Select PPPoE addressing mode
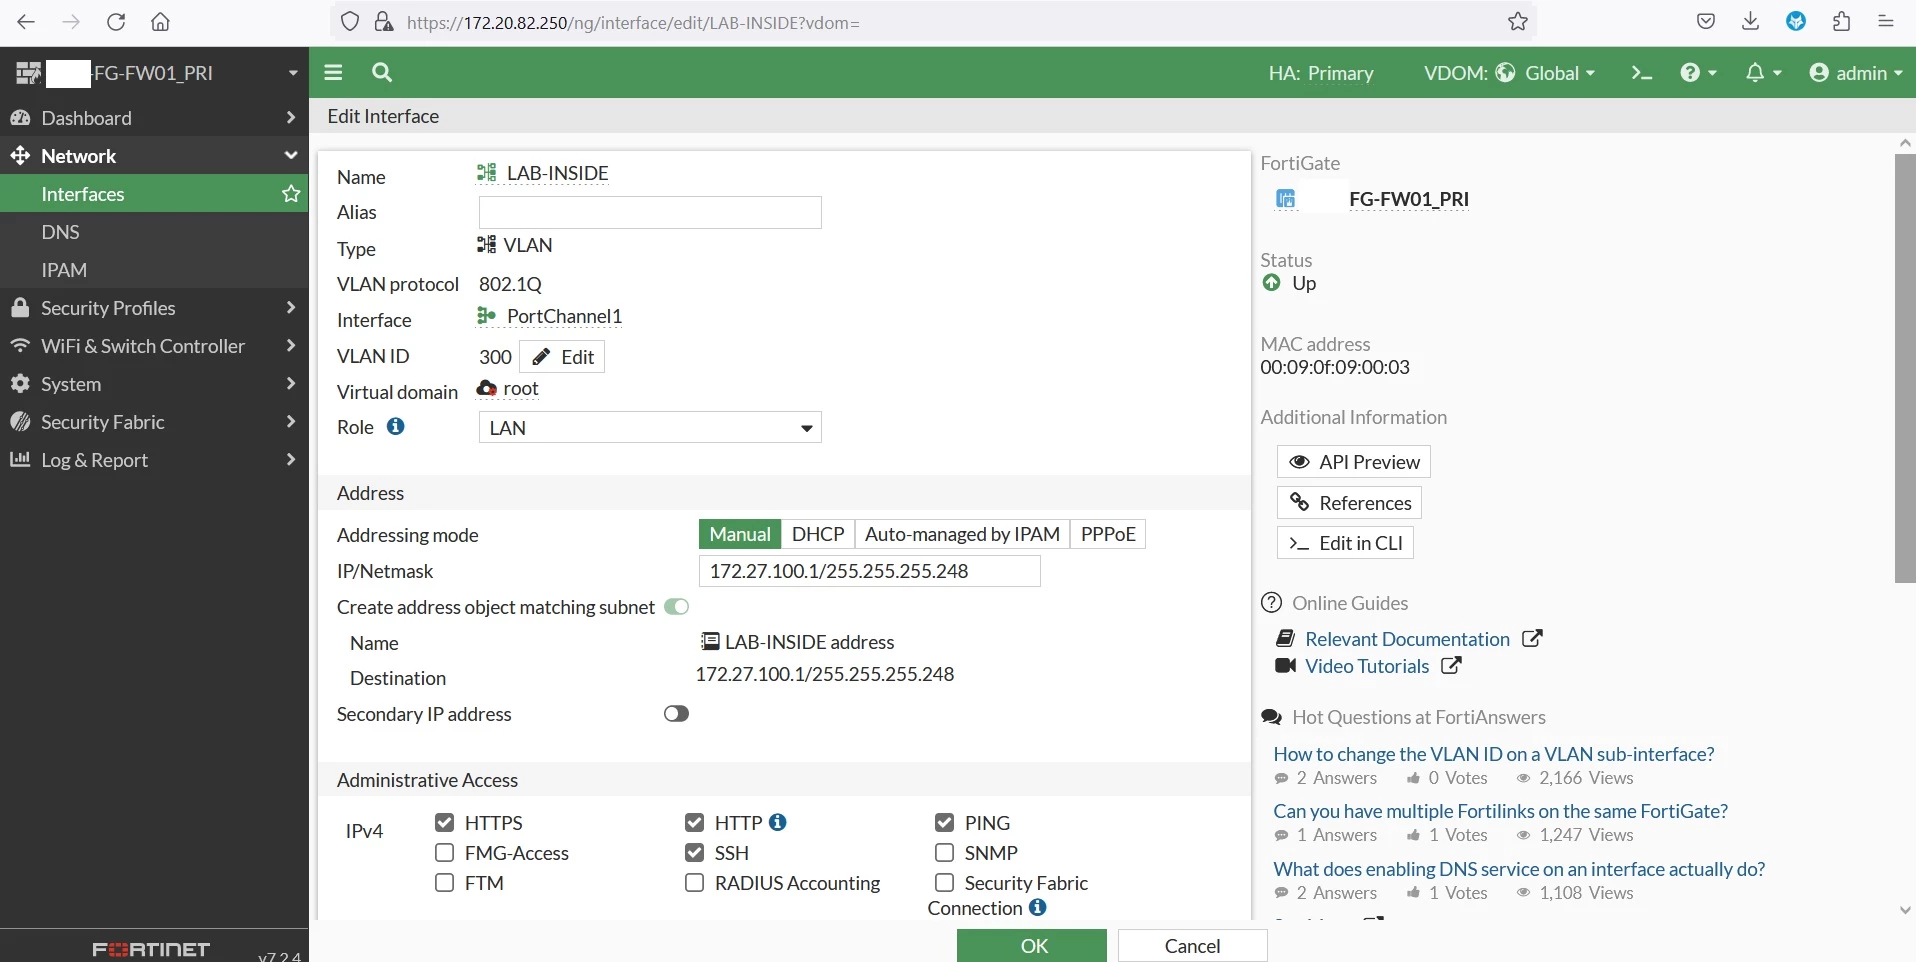Viewport: 1916px width, 962px height. point(1108,534)
